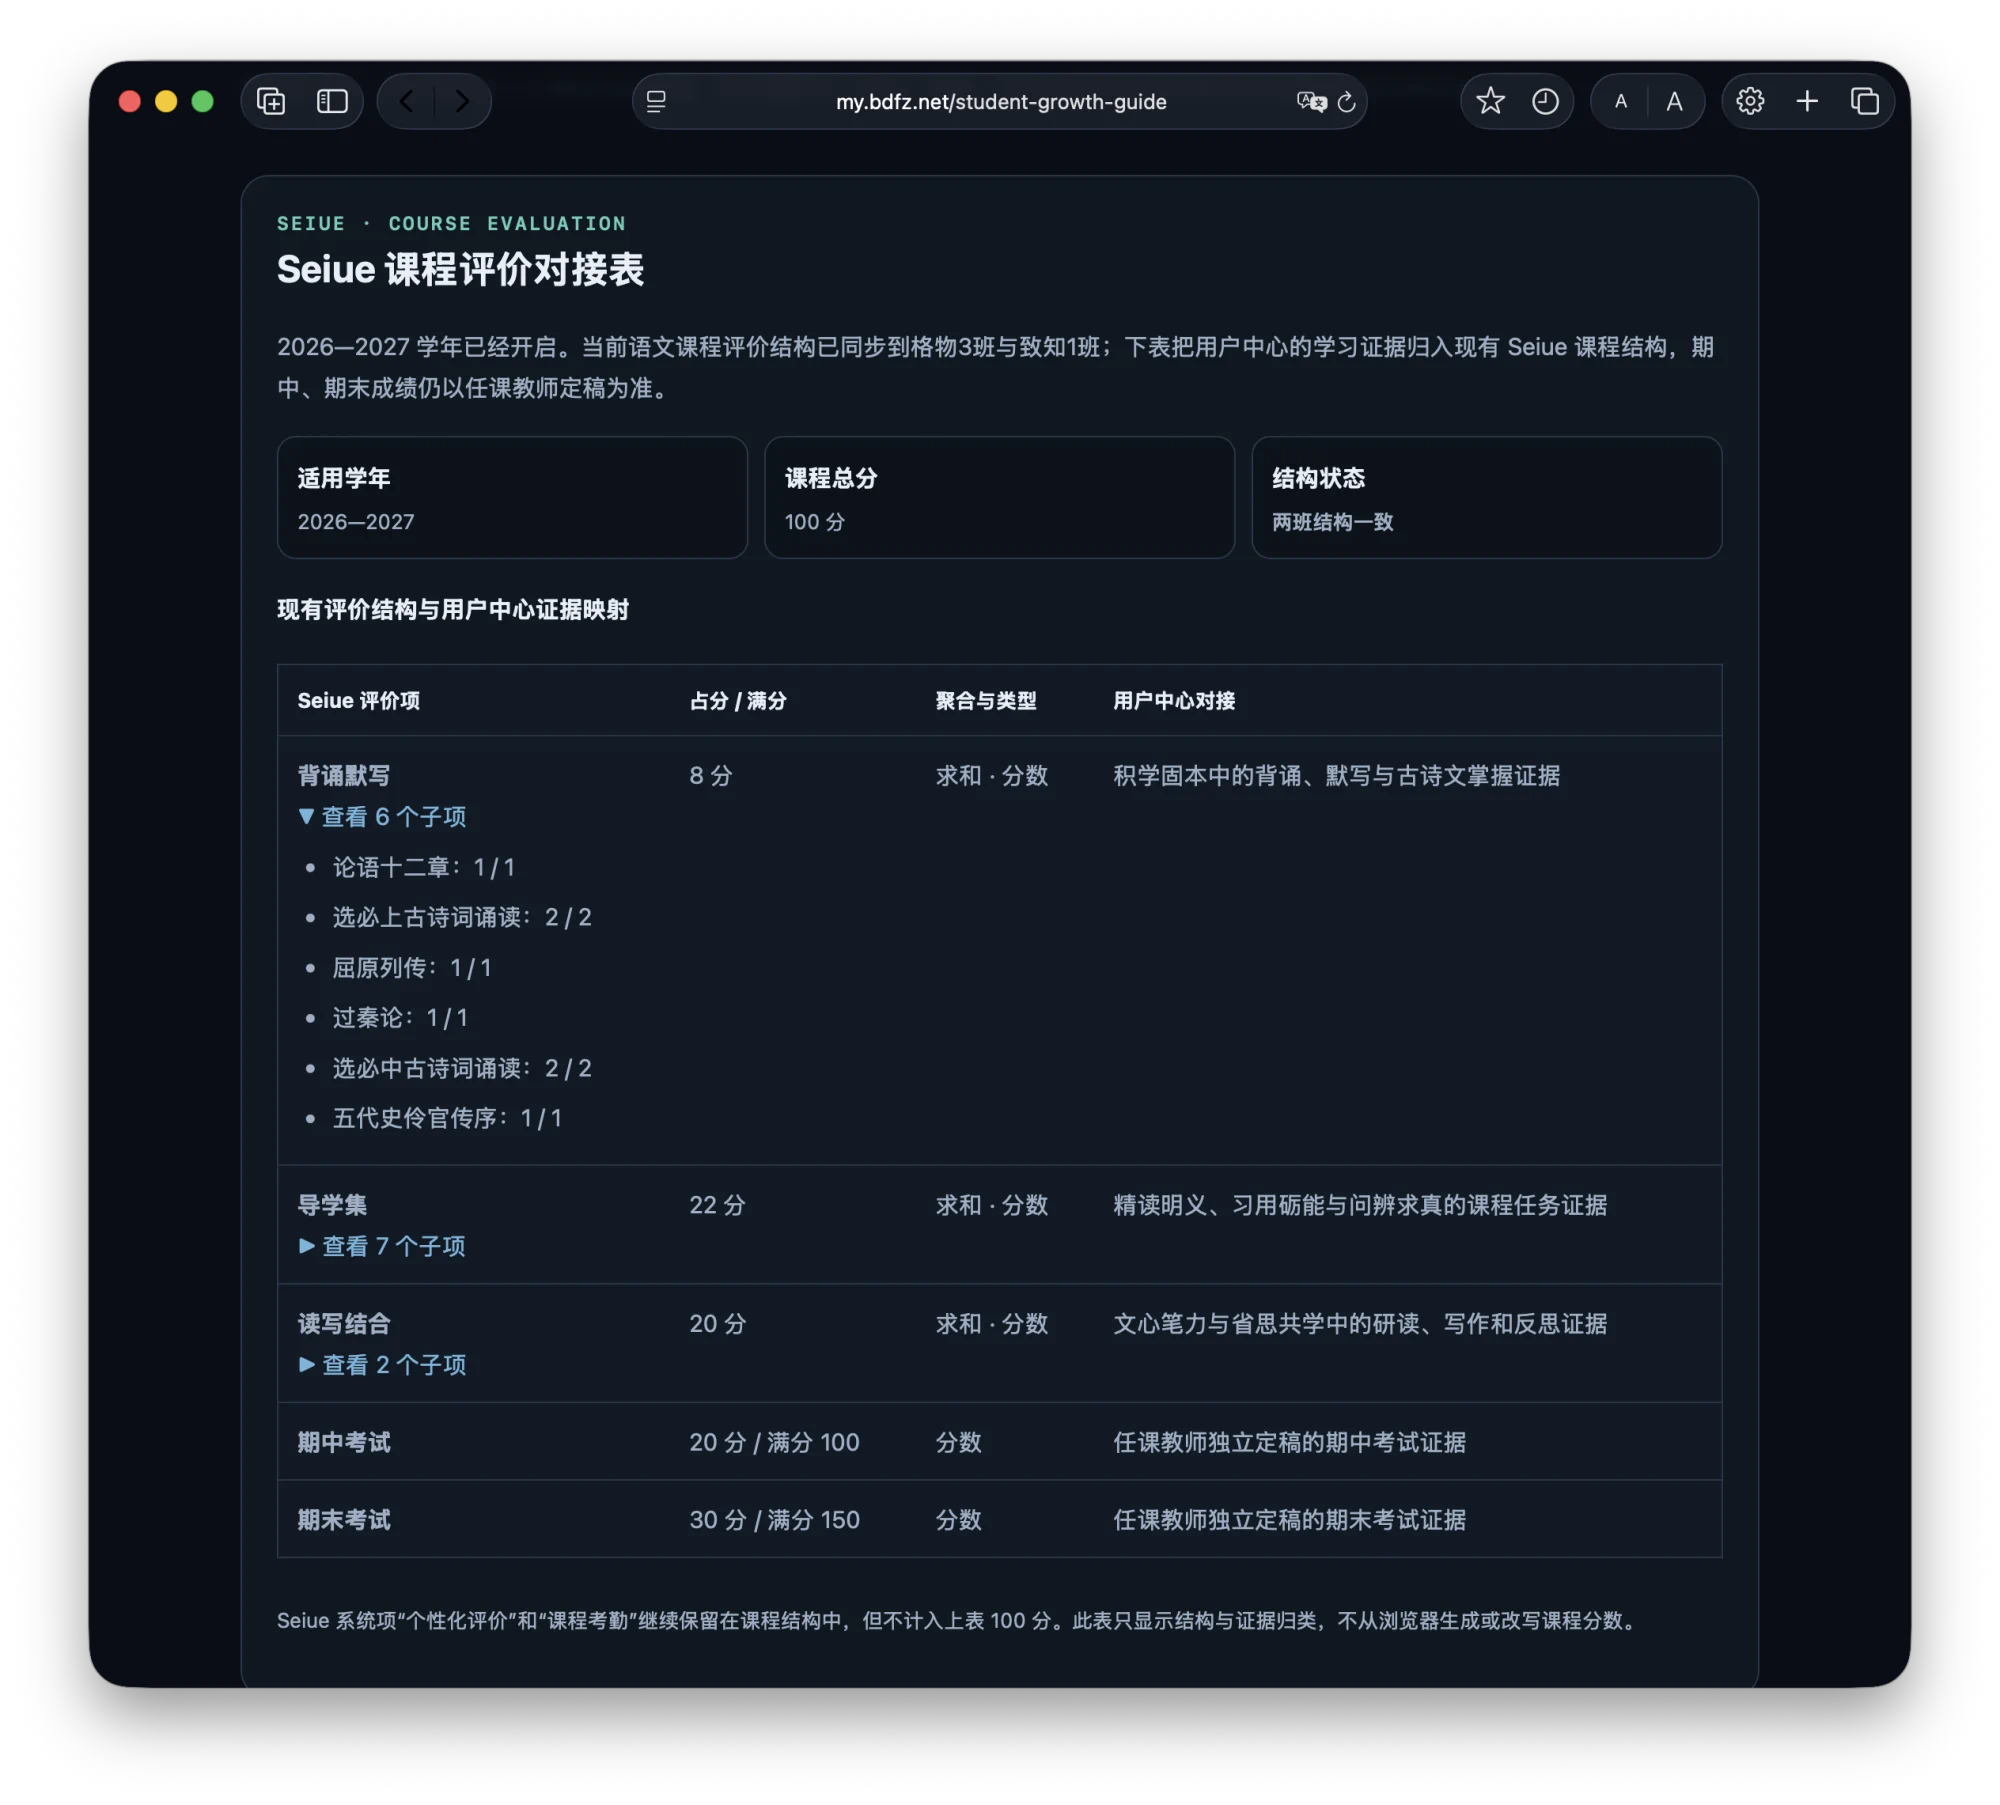Expand 查看 2 个子项 under 读写结合
This screenshot has width=2000, height=1805.
[382, 1364]
